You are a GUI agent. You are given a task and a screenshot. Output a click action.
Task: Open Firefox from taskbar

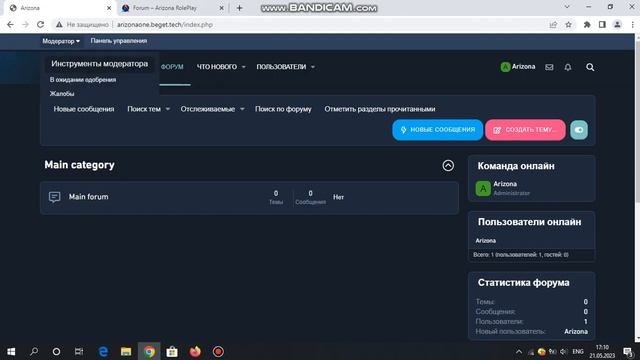195,351
